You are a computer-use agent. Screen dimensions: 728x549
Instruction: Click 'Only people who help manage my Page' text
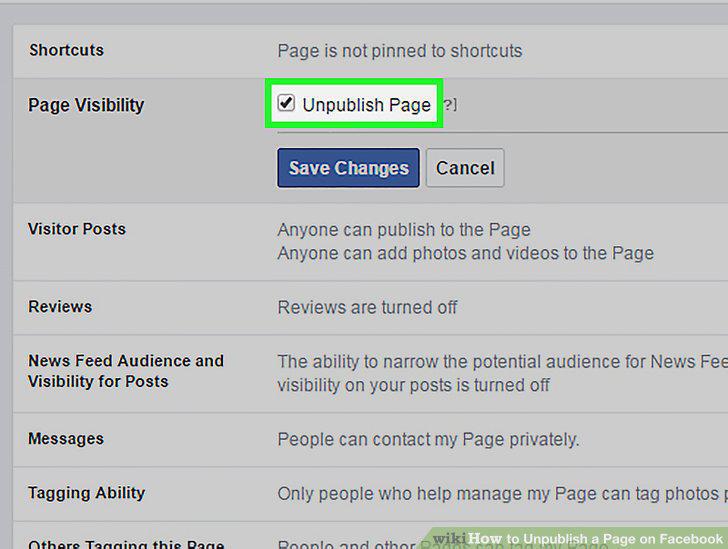click(502, 494)
